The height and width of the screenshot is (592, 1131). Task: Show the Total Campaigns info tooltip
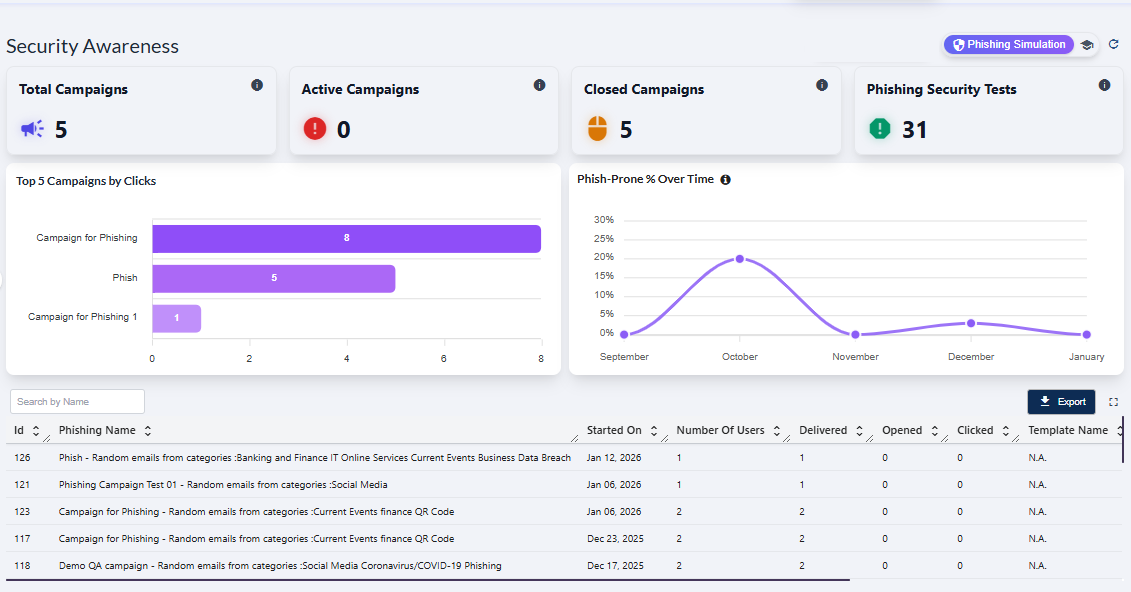(259, 85)
